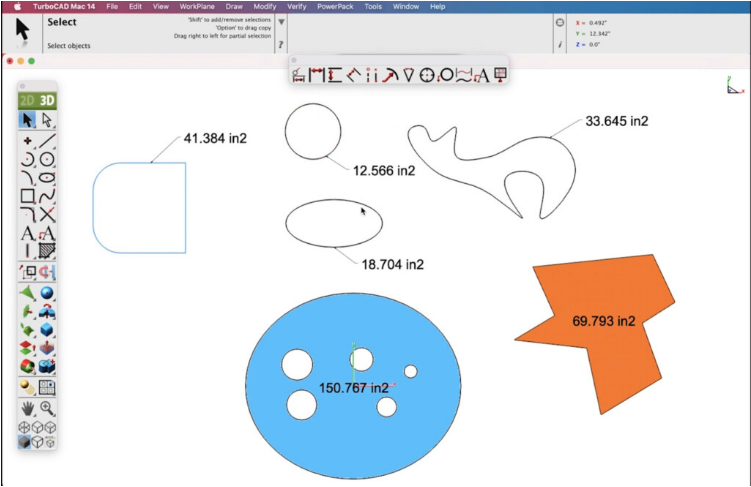751x487 pixels.
Task: Switch tool palette to 2D mode
Action: click(x=28, y=100)
